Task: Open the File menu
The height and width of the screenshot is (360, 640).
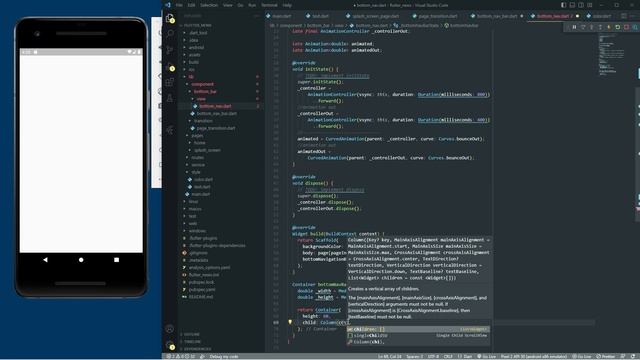Action: 179,5
